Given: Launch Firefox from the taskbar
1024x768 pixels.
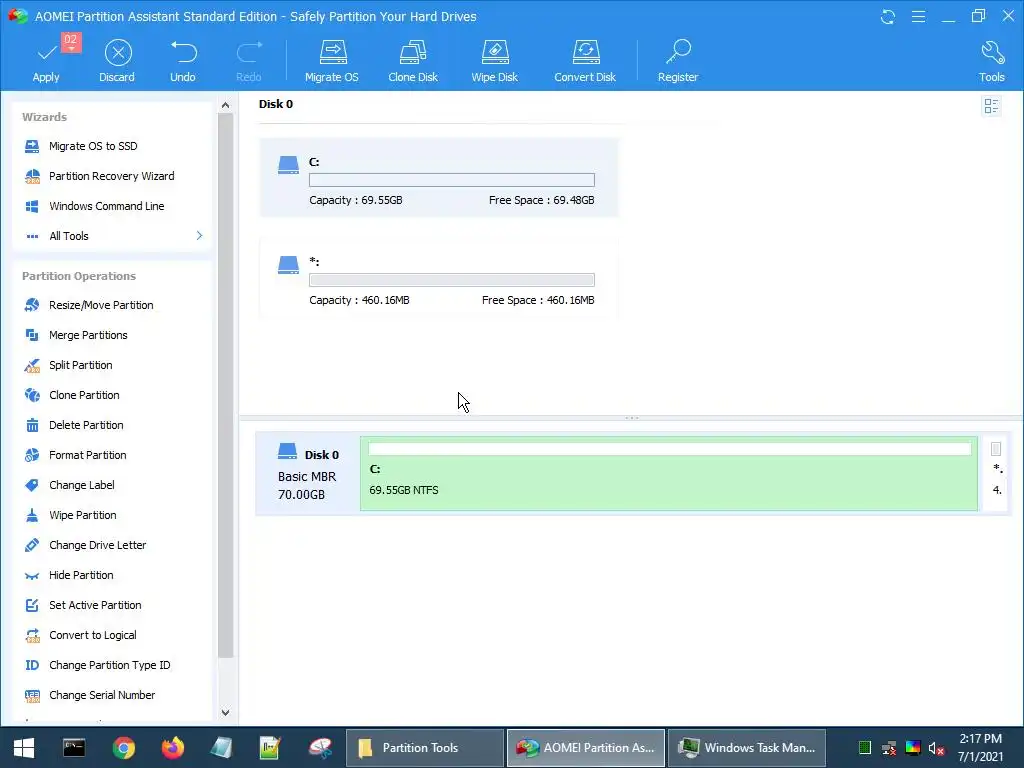Looking at the screenshot, I should (x=173, y=748).
